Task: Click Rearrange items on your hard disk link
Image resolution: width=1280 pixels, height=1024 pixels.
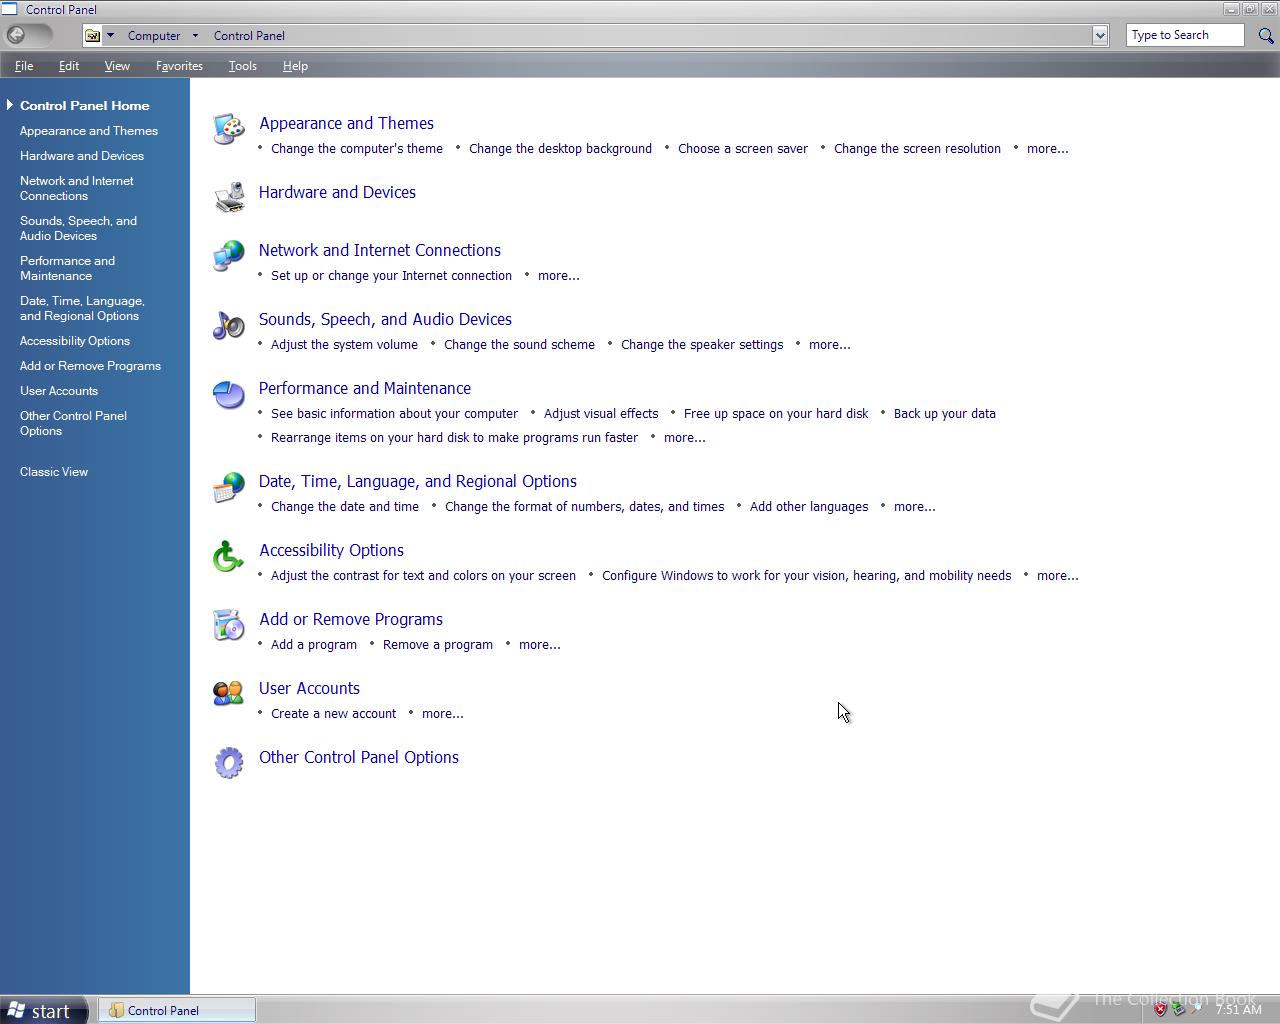Action: tap(454, 437)
